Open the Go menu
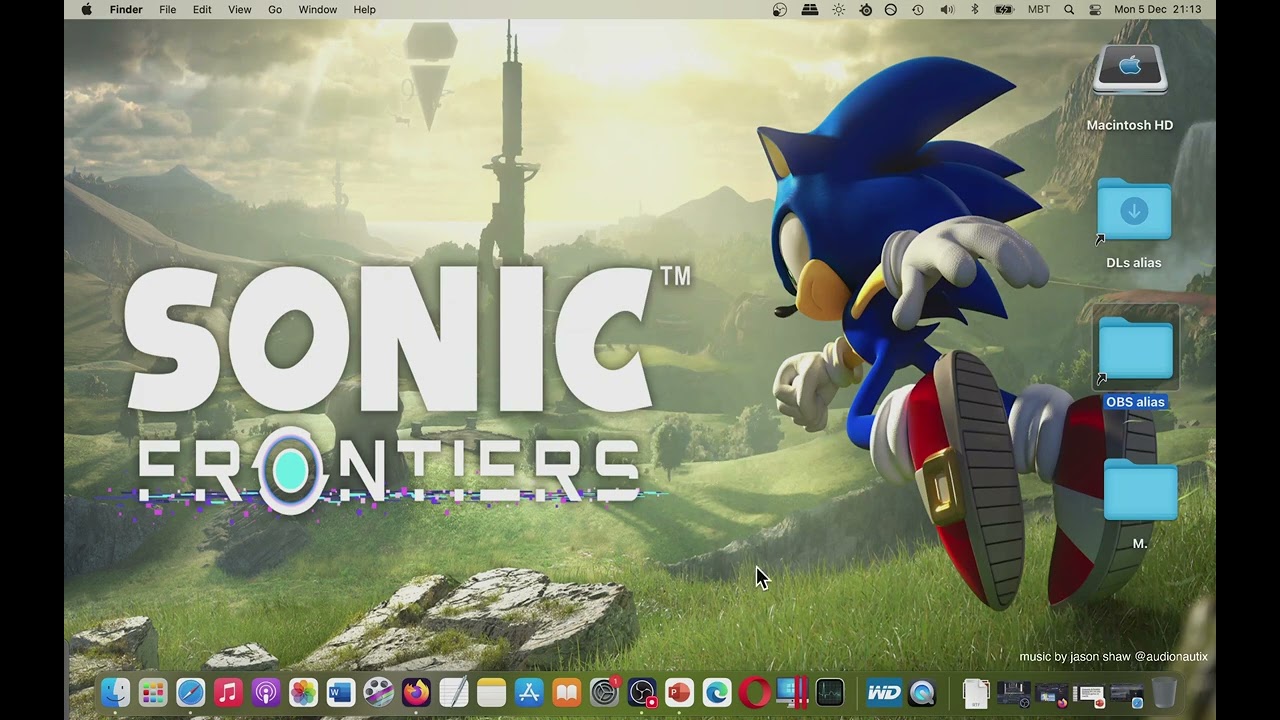Image resolution: width=1280 pixels, height=720 pixels. [x=275, y=9]
